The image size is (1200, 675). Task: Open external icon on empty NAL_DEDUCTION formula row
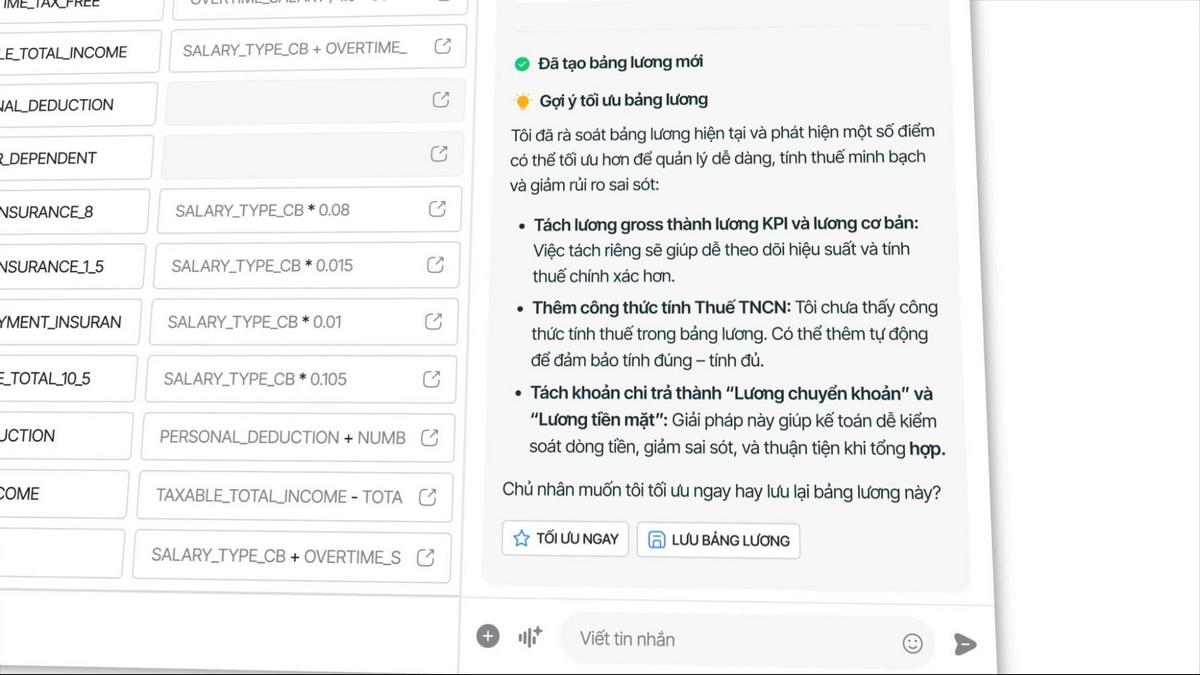pos(440,100)
